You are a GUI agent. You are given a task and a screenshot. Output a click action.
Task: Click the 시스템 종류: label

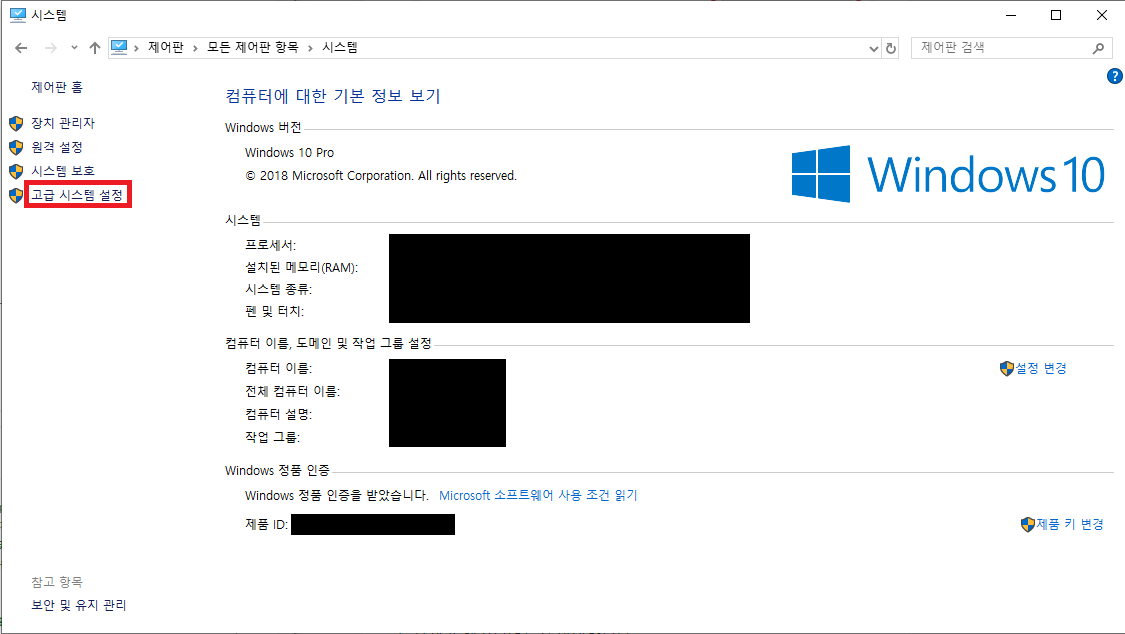(x=278, y=289)
